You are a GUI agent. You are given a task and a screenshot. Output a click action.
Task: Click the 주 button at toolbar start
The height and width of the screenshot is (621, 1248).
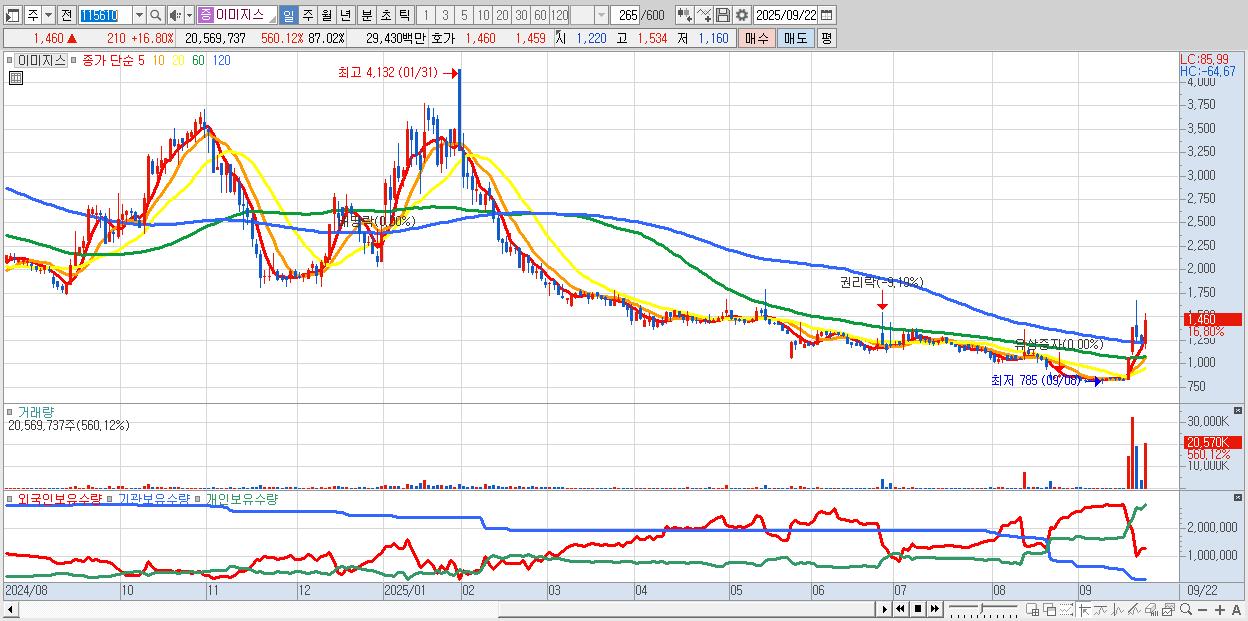[33, 15]
